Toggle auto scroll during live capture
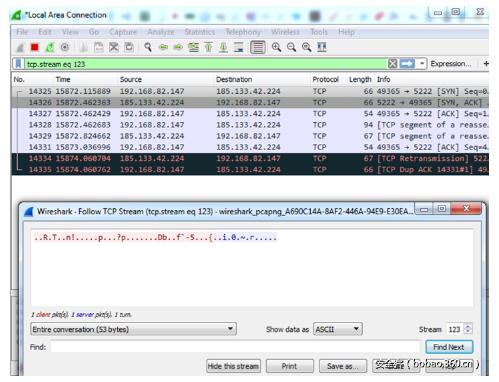499x382 pixels. (x=239, y=47)
